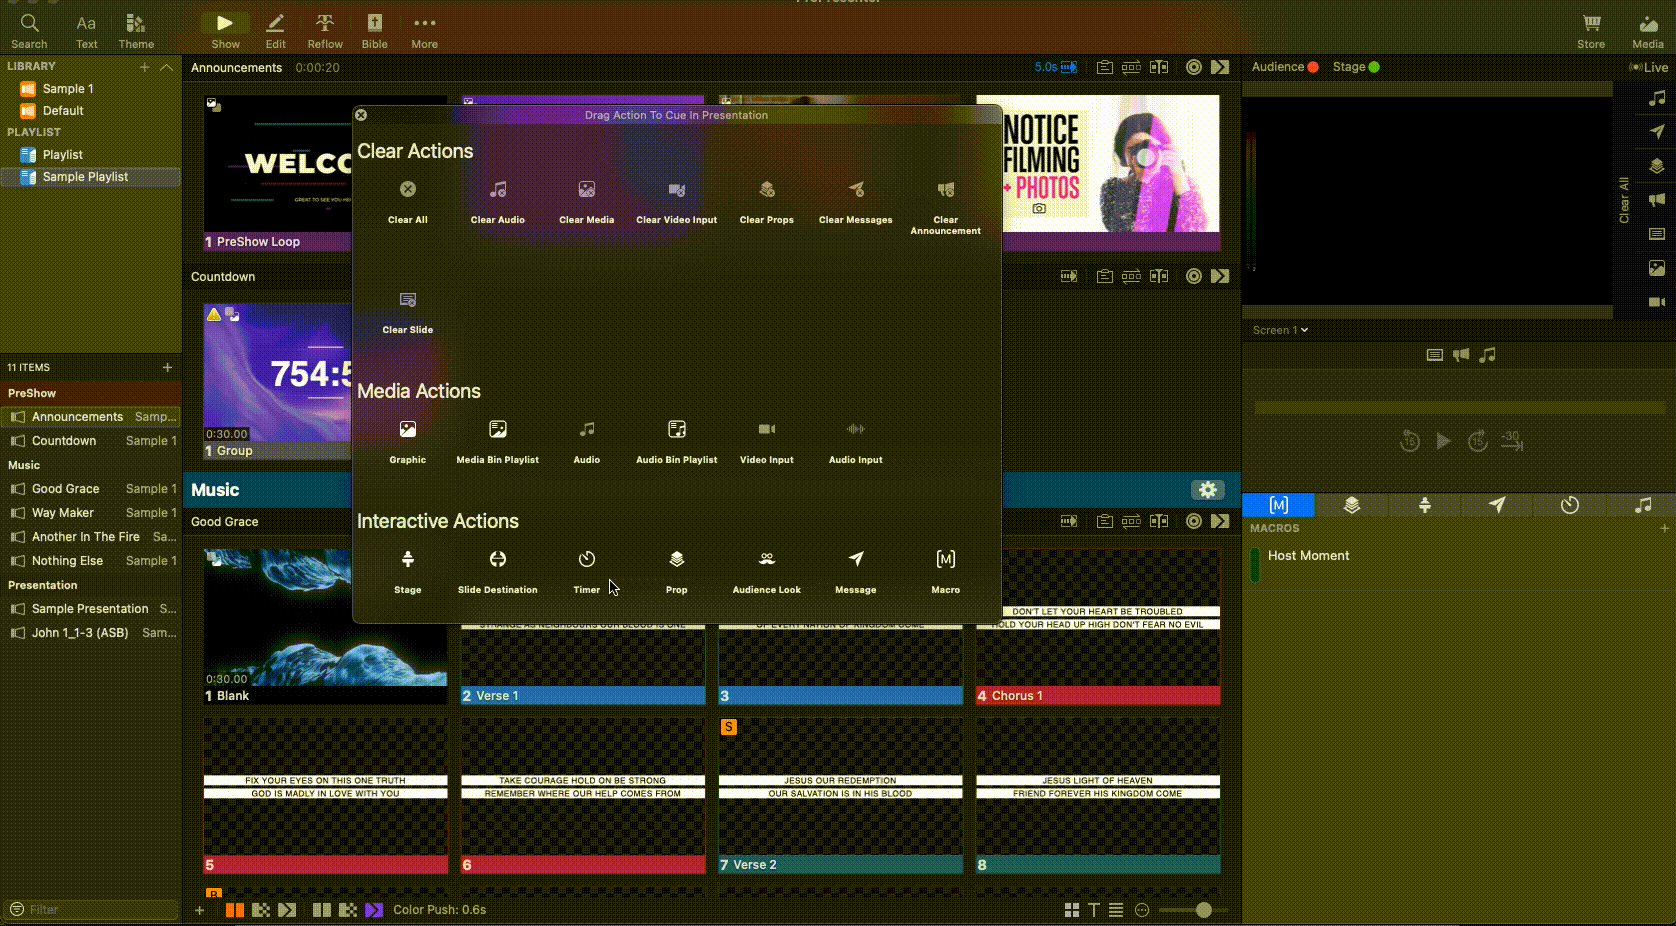Switch to the Macros tab
Viewport: 1676px width, 926px height.
1278,505
